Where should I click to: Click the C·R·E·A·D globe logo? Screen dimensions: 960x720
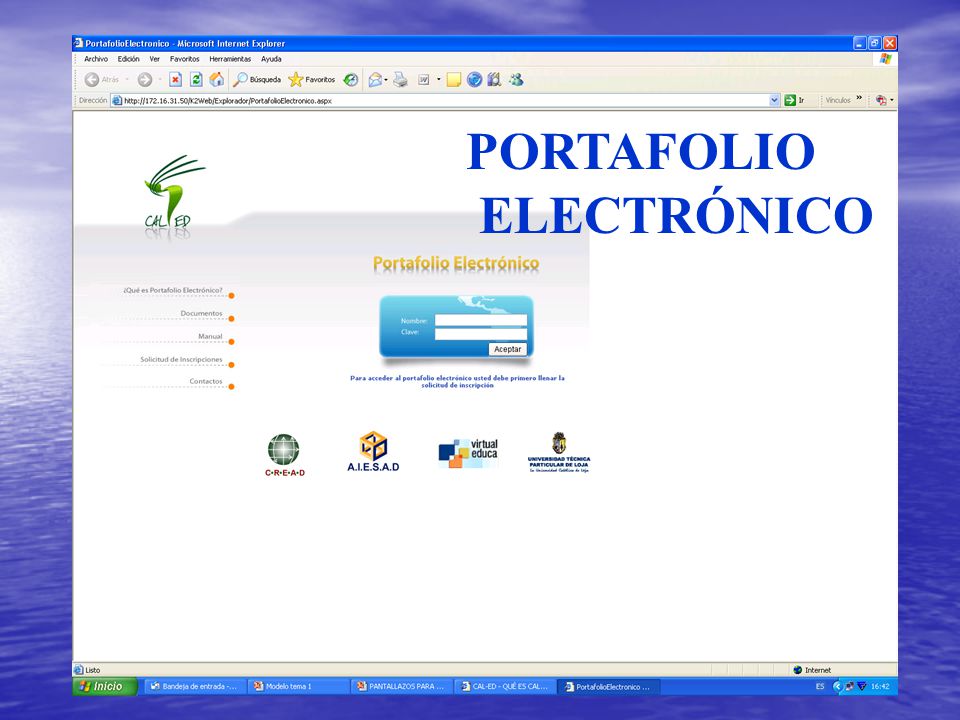[284, 454]
